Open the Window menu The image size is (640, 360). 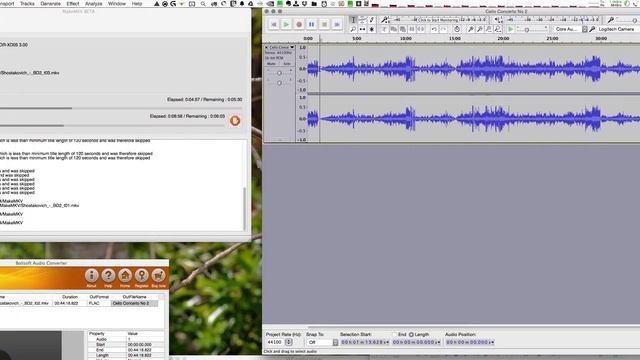117,3
